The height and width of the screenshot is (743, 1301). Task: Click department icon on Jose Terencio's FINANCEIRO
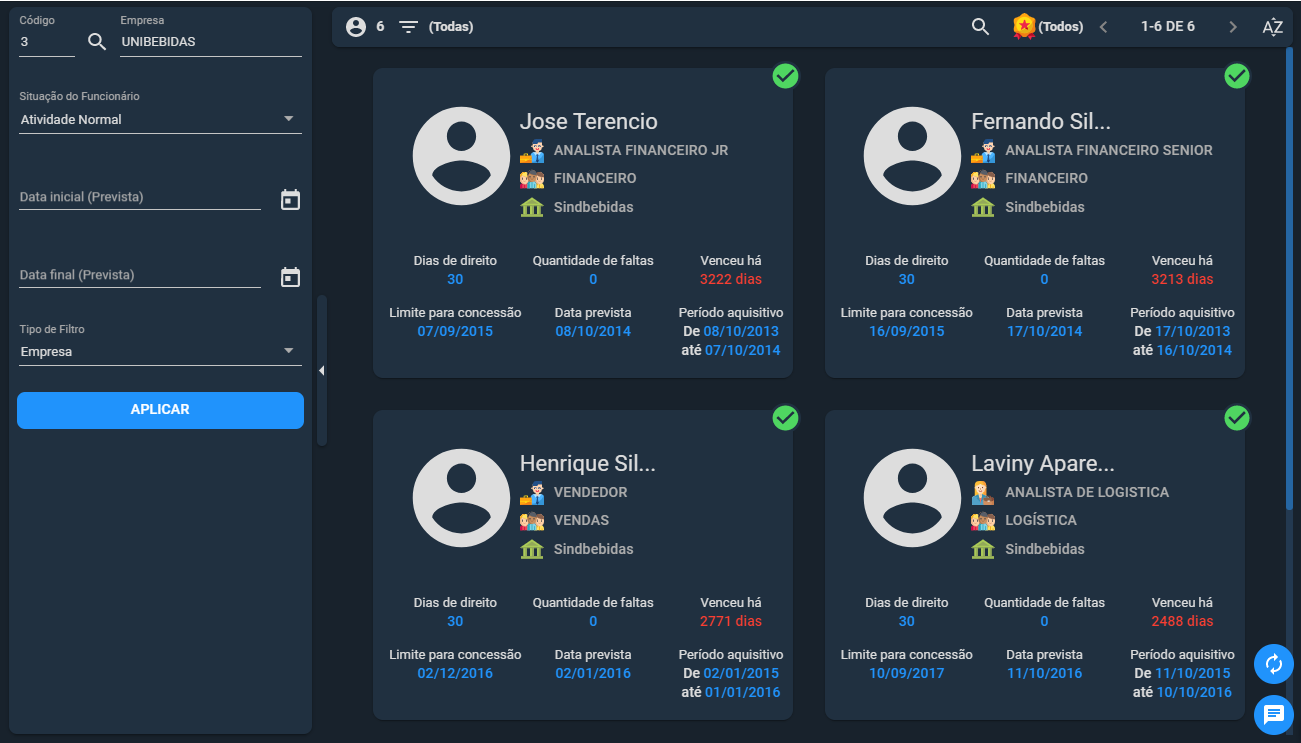(x=532, y=179)
